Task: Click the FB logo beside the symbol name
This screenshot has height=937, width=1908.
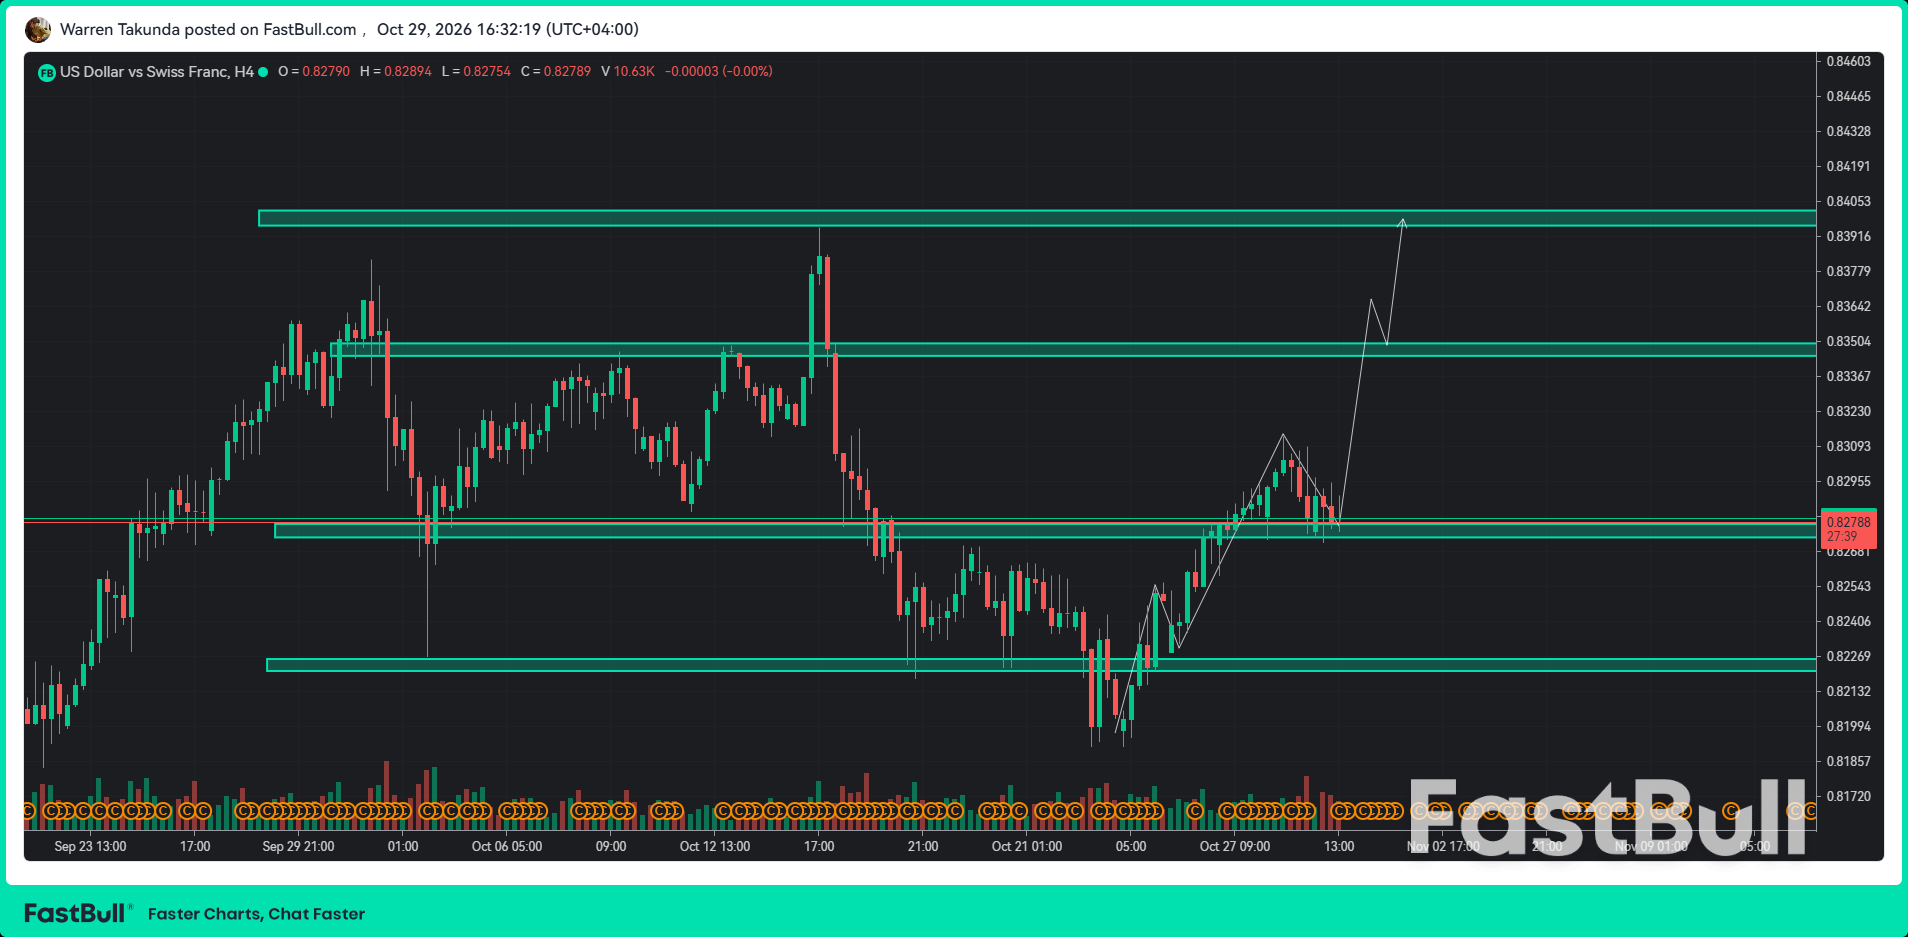Action: 46,73
